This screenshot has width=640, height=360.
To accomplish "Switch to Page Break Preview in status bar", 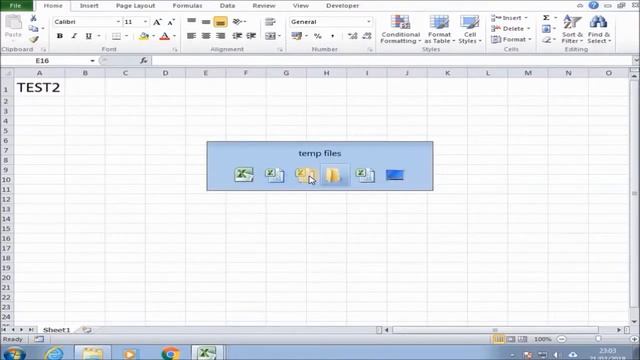I will [x=522, y=339].
